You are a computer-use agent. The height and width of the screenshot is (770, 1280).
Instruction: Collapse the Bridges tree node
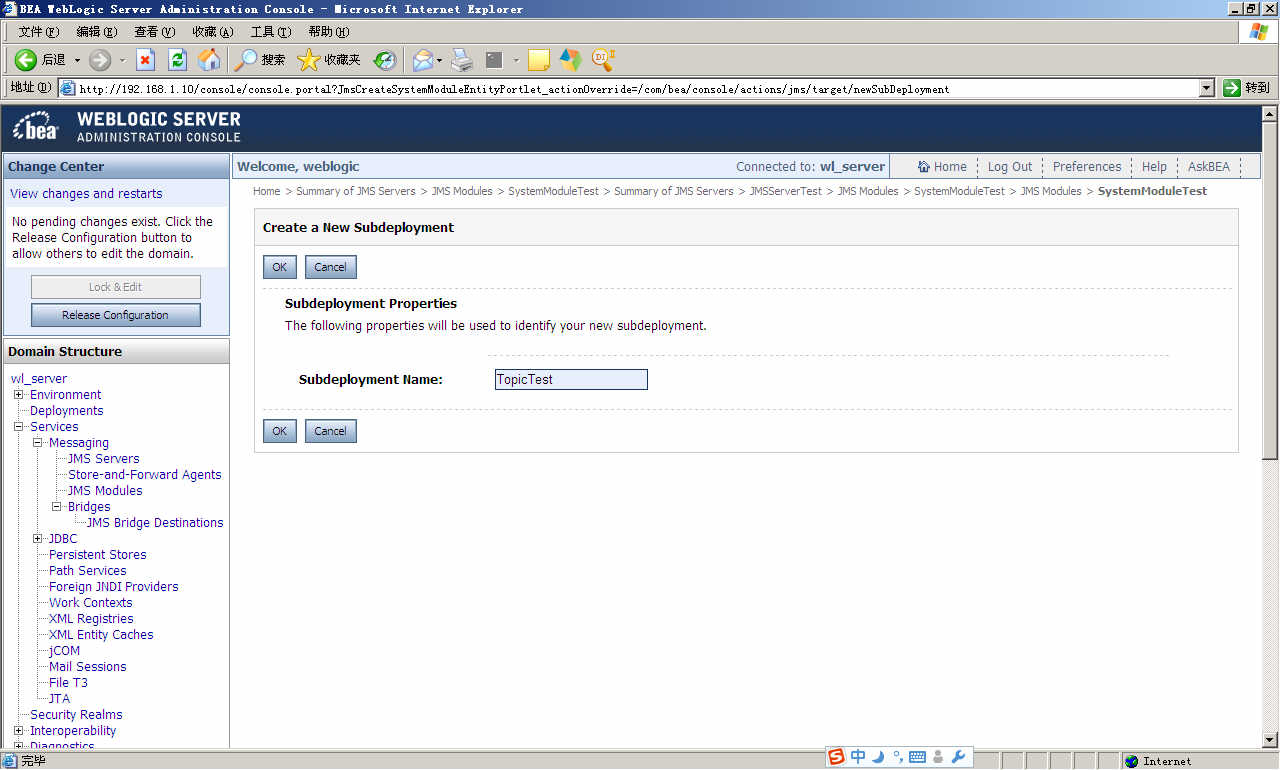[x=56, y=506]
